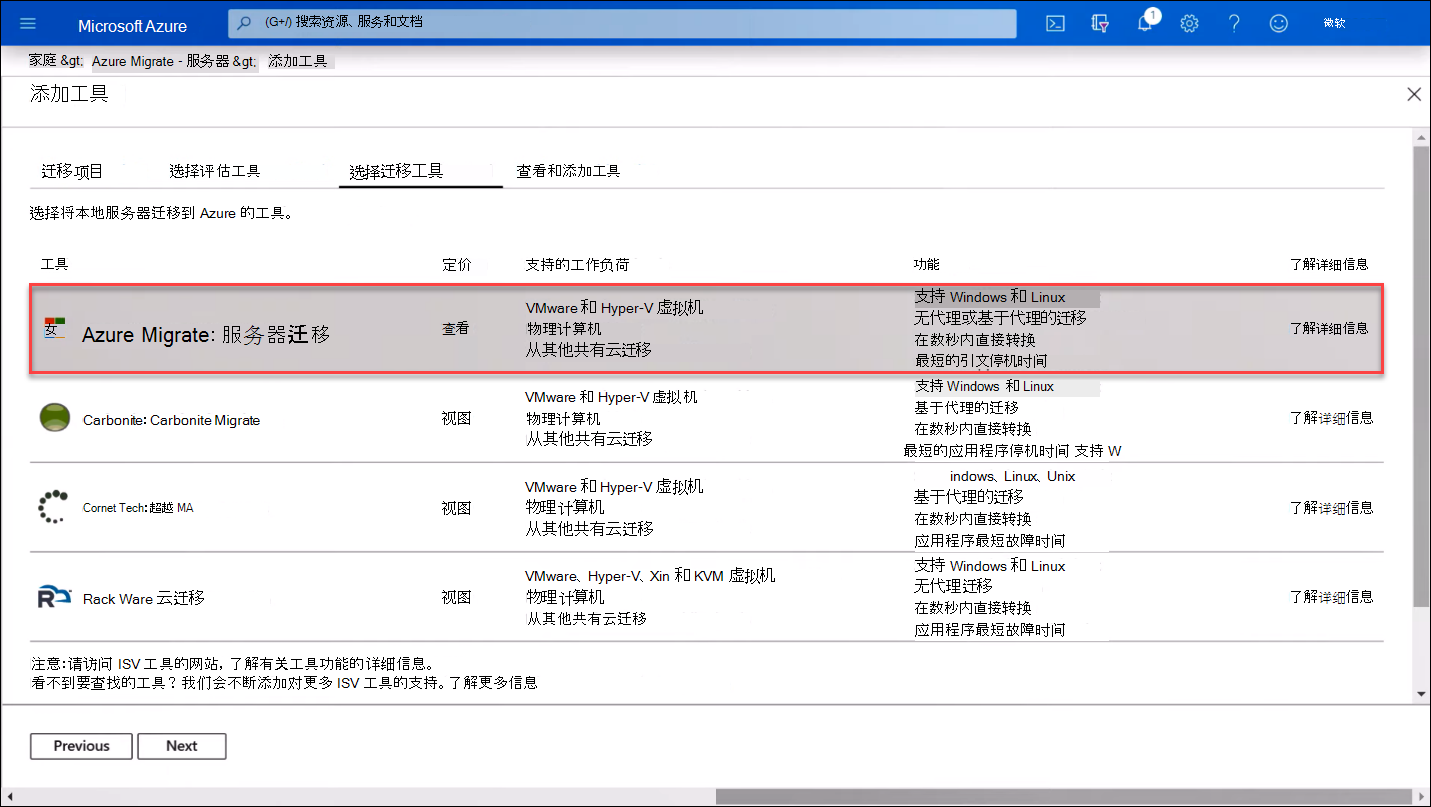Select Azure Migrate: 服务器迁移 tool row

pyautogui.click(x=706, y=329)
